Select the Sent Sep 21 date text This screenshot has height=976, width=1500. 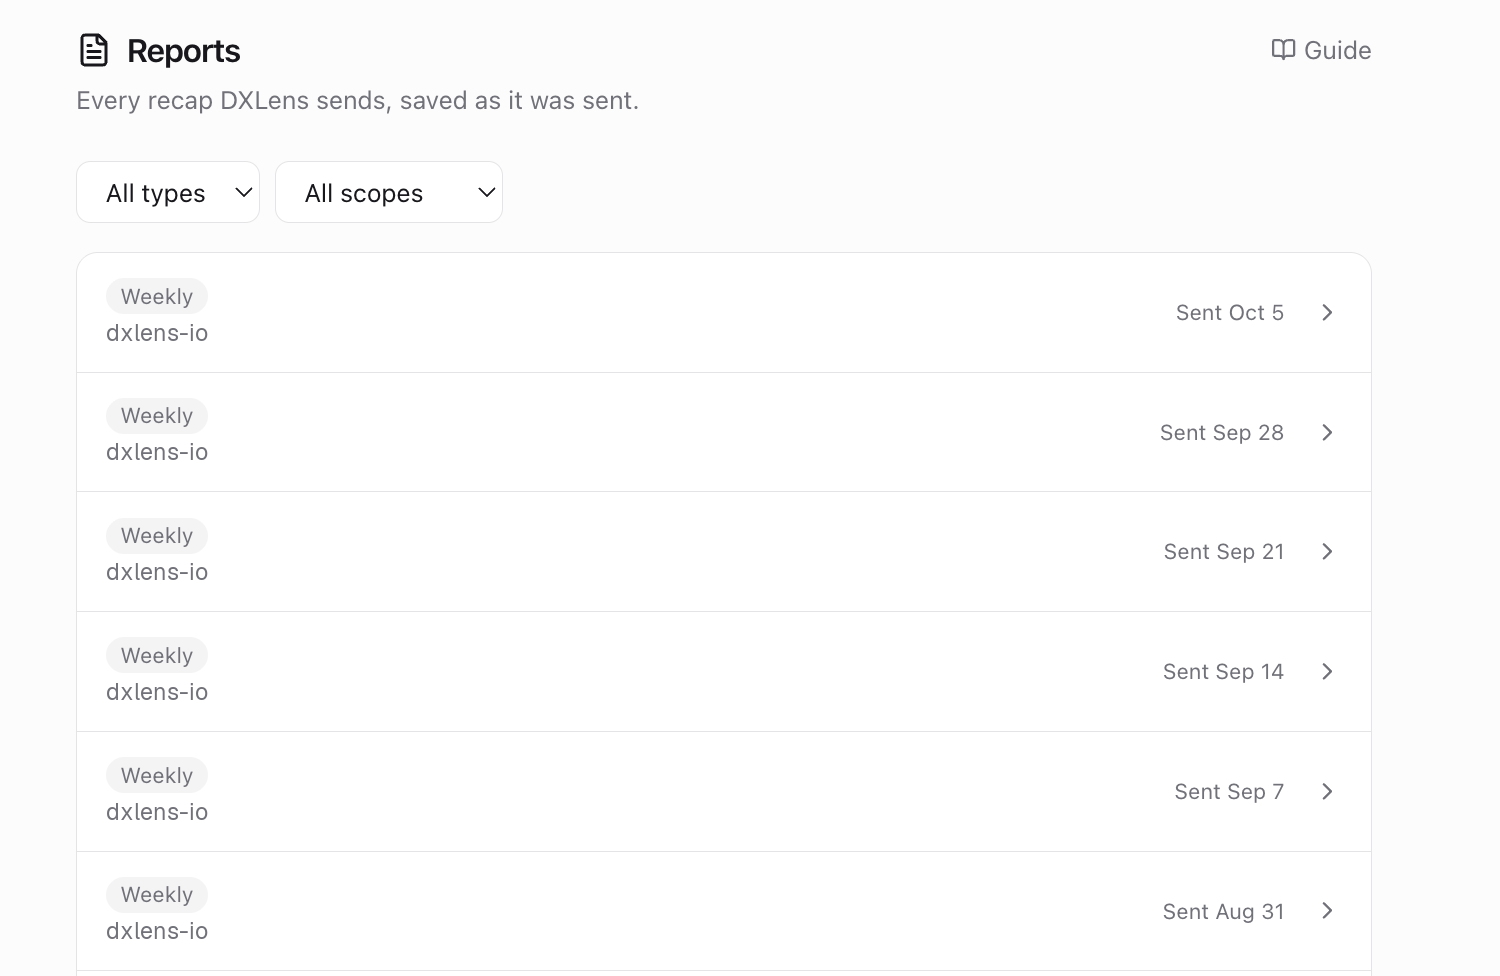1224,552
